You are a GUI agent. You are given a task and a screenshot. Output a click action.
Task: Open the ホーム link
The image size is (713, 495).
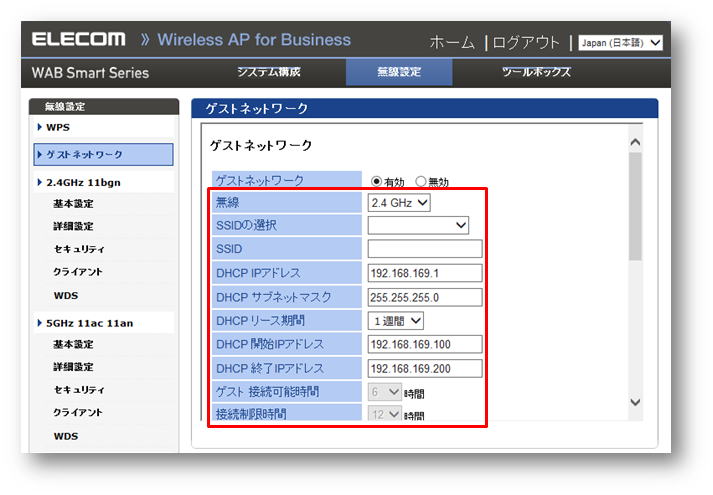pos(452,43)
